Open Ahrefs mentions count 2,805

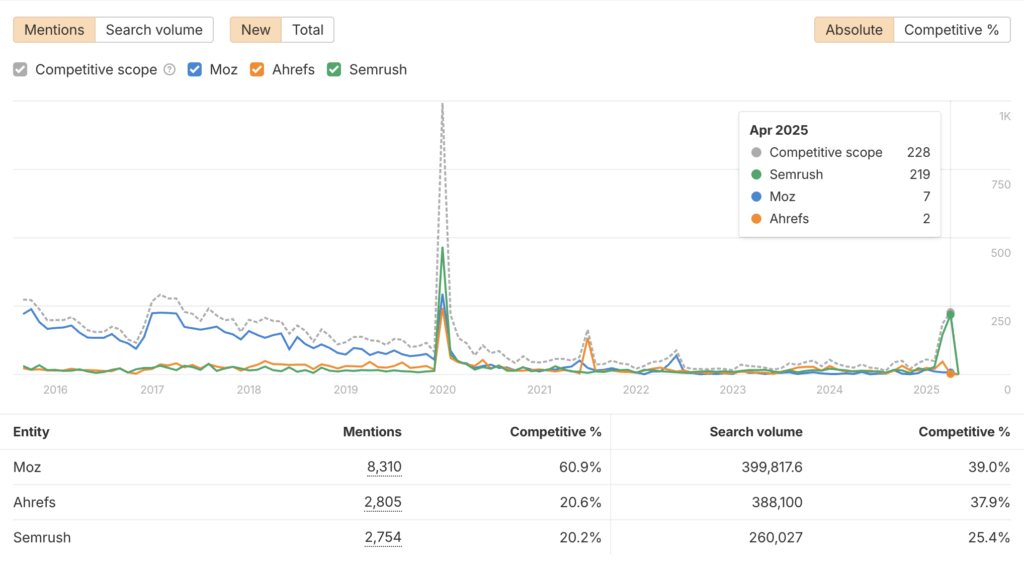click(x=383, y=502)
